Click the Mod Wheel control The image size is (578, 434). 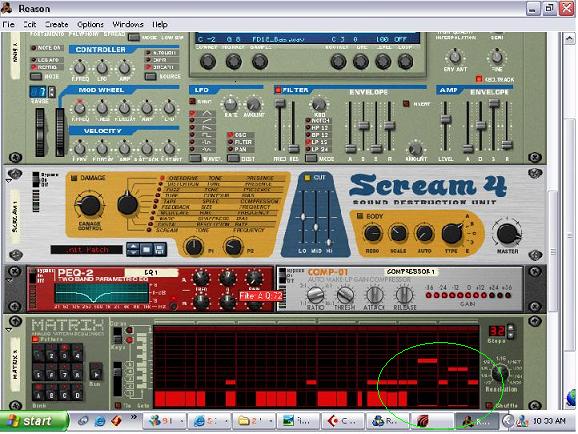tap(60, 132)
